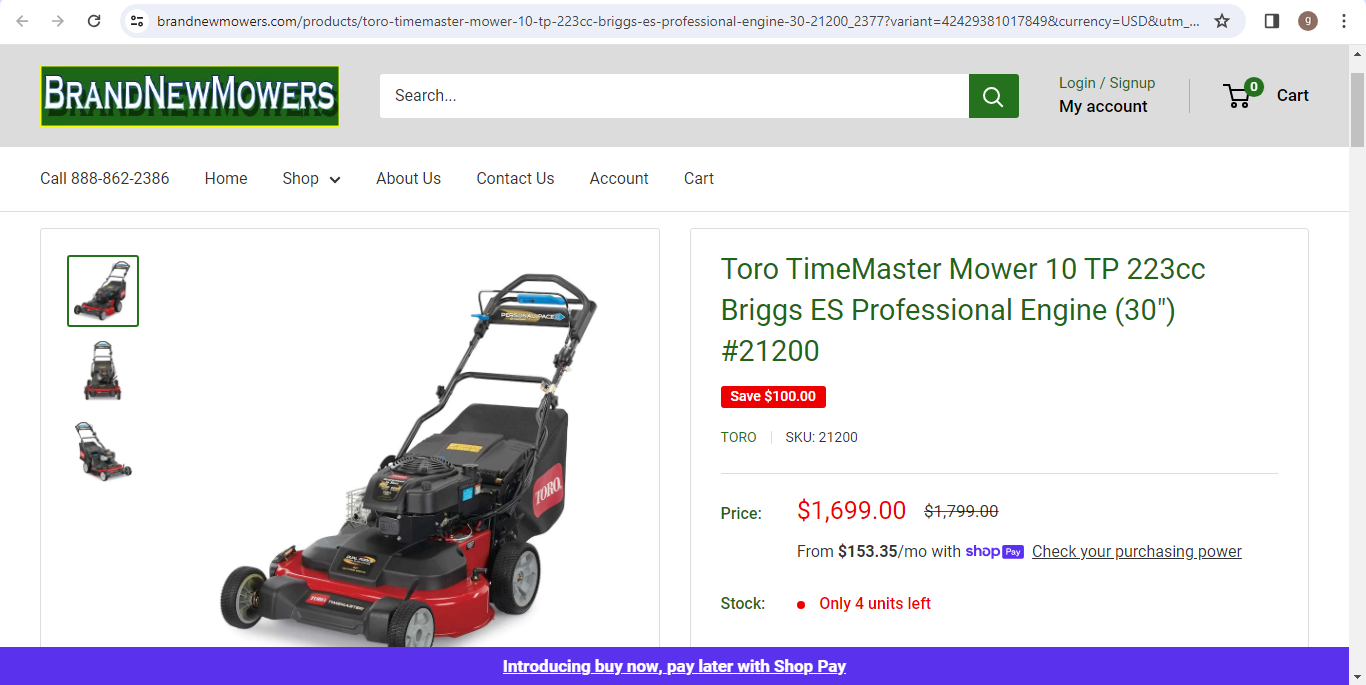
Task: Click the BrandNewMowers logo
Action: coord(190,96)
